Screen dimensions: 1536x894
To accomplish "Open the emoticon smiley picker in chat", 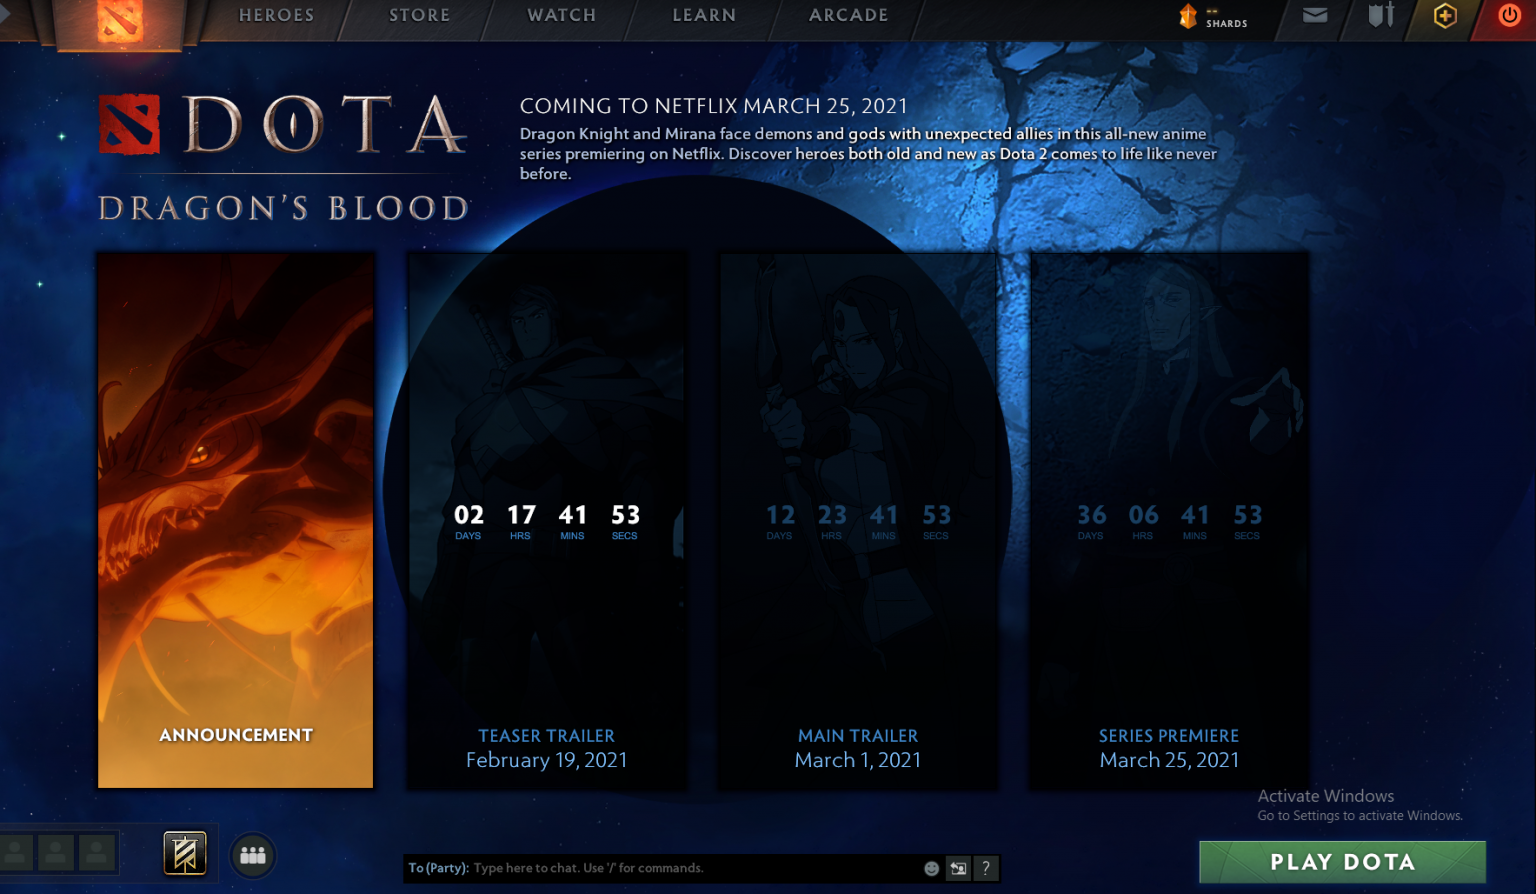I will 931,868.
